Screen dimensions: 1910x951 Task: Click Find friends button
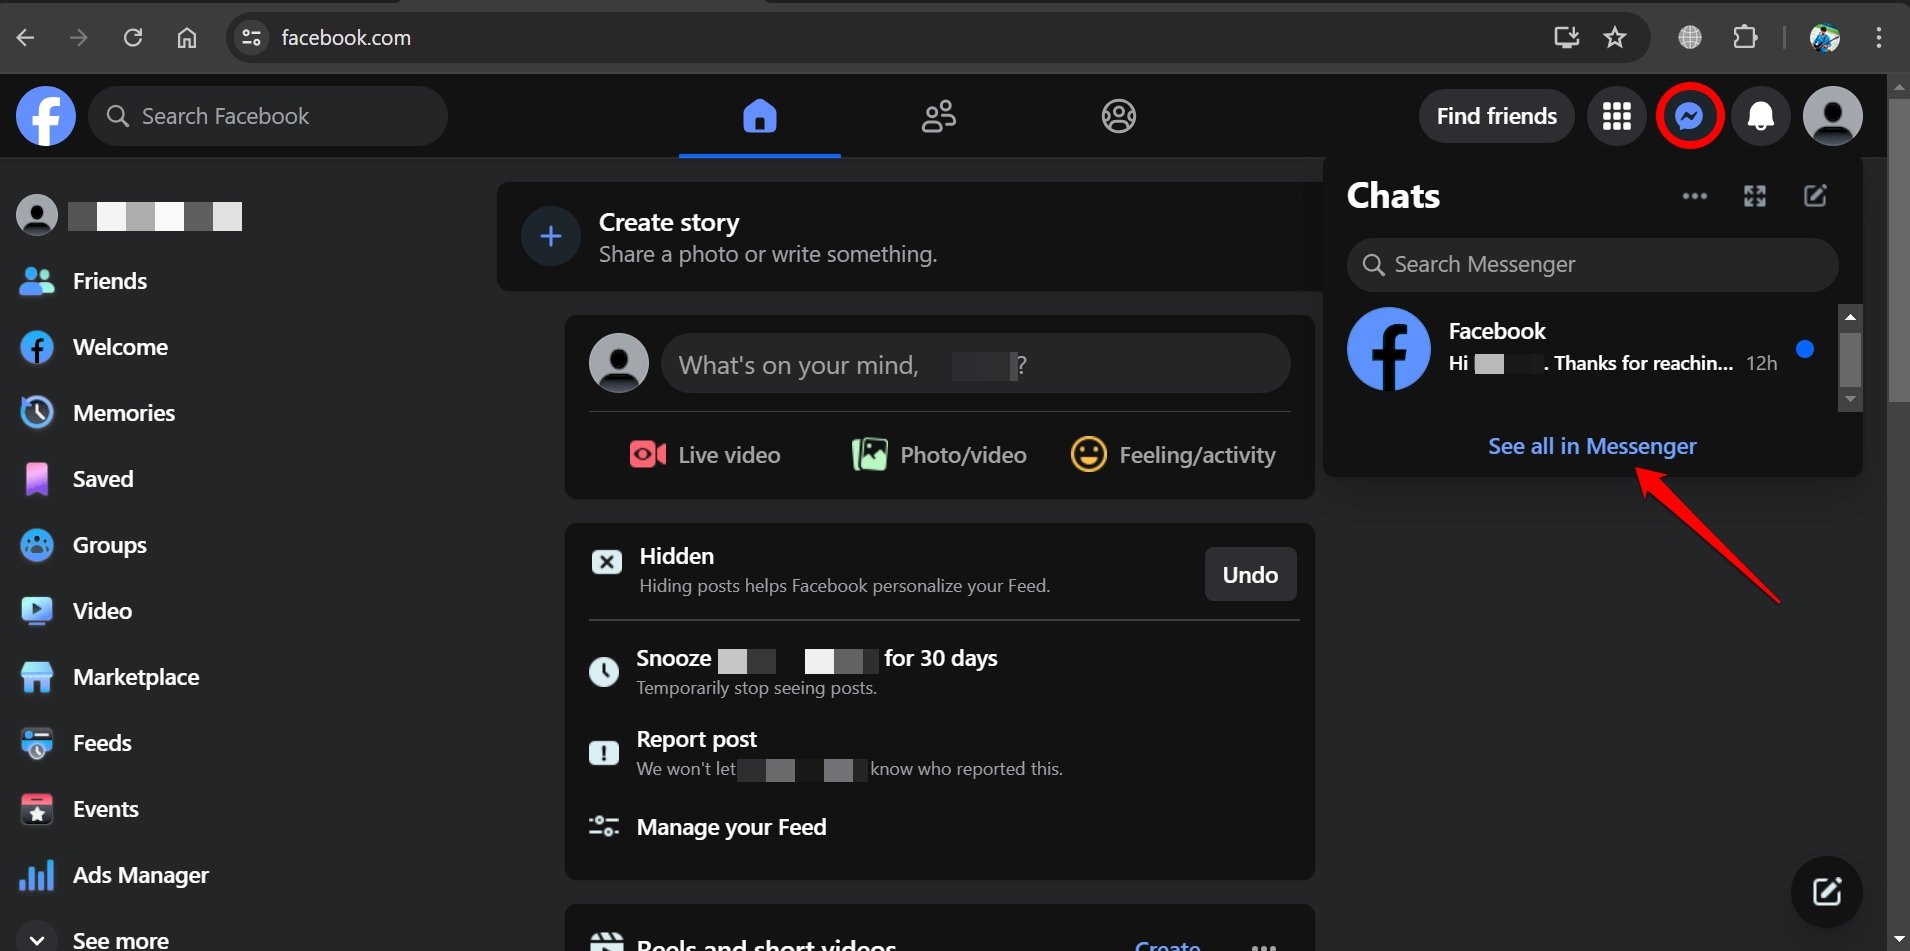1497,116
